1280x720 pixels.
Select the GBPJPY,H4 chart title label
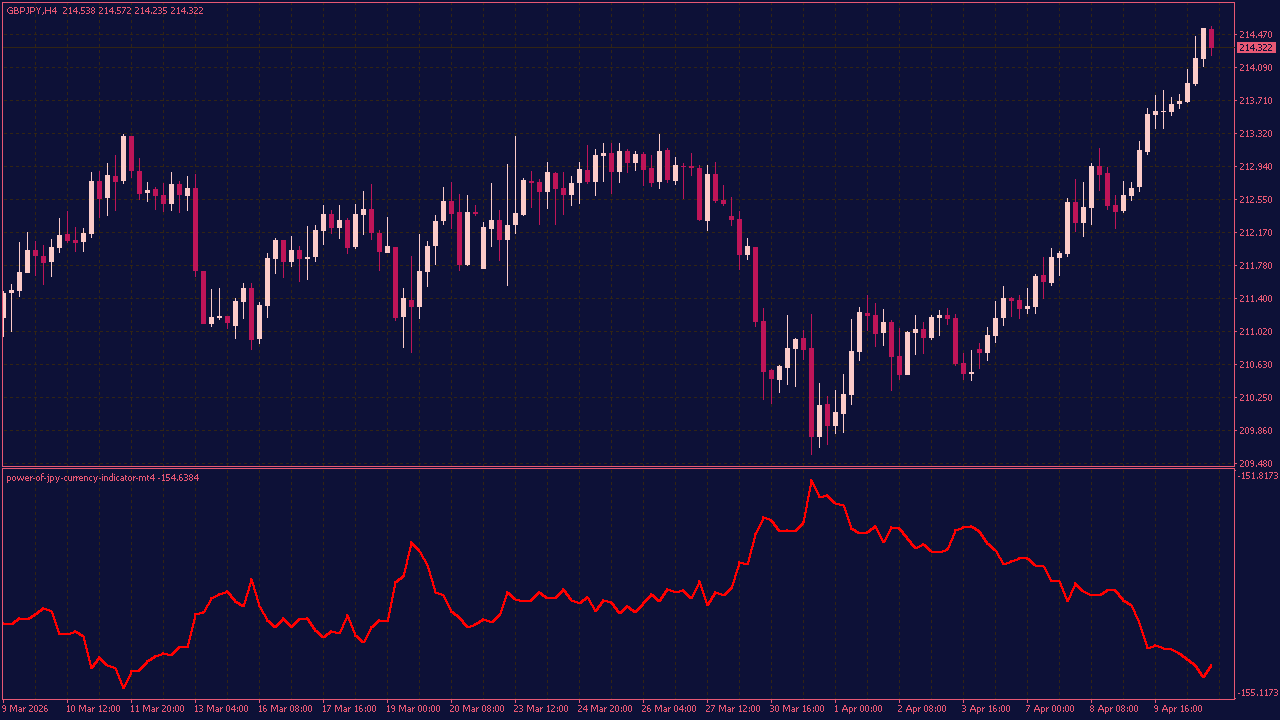(x=30, y=9)
